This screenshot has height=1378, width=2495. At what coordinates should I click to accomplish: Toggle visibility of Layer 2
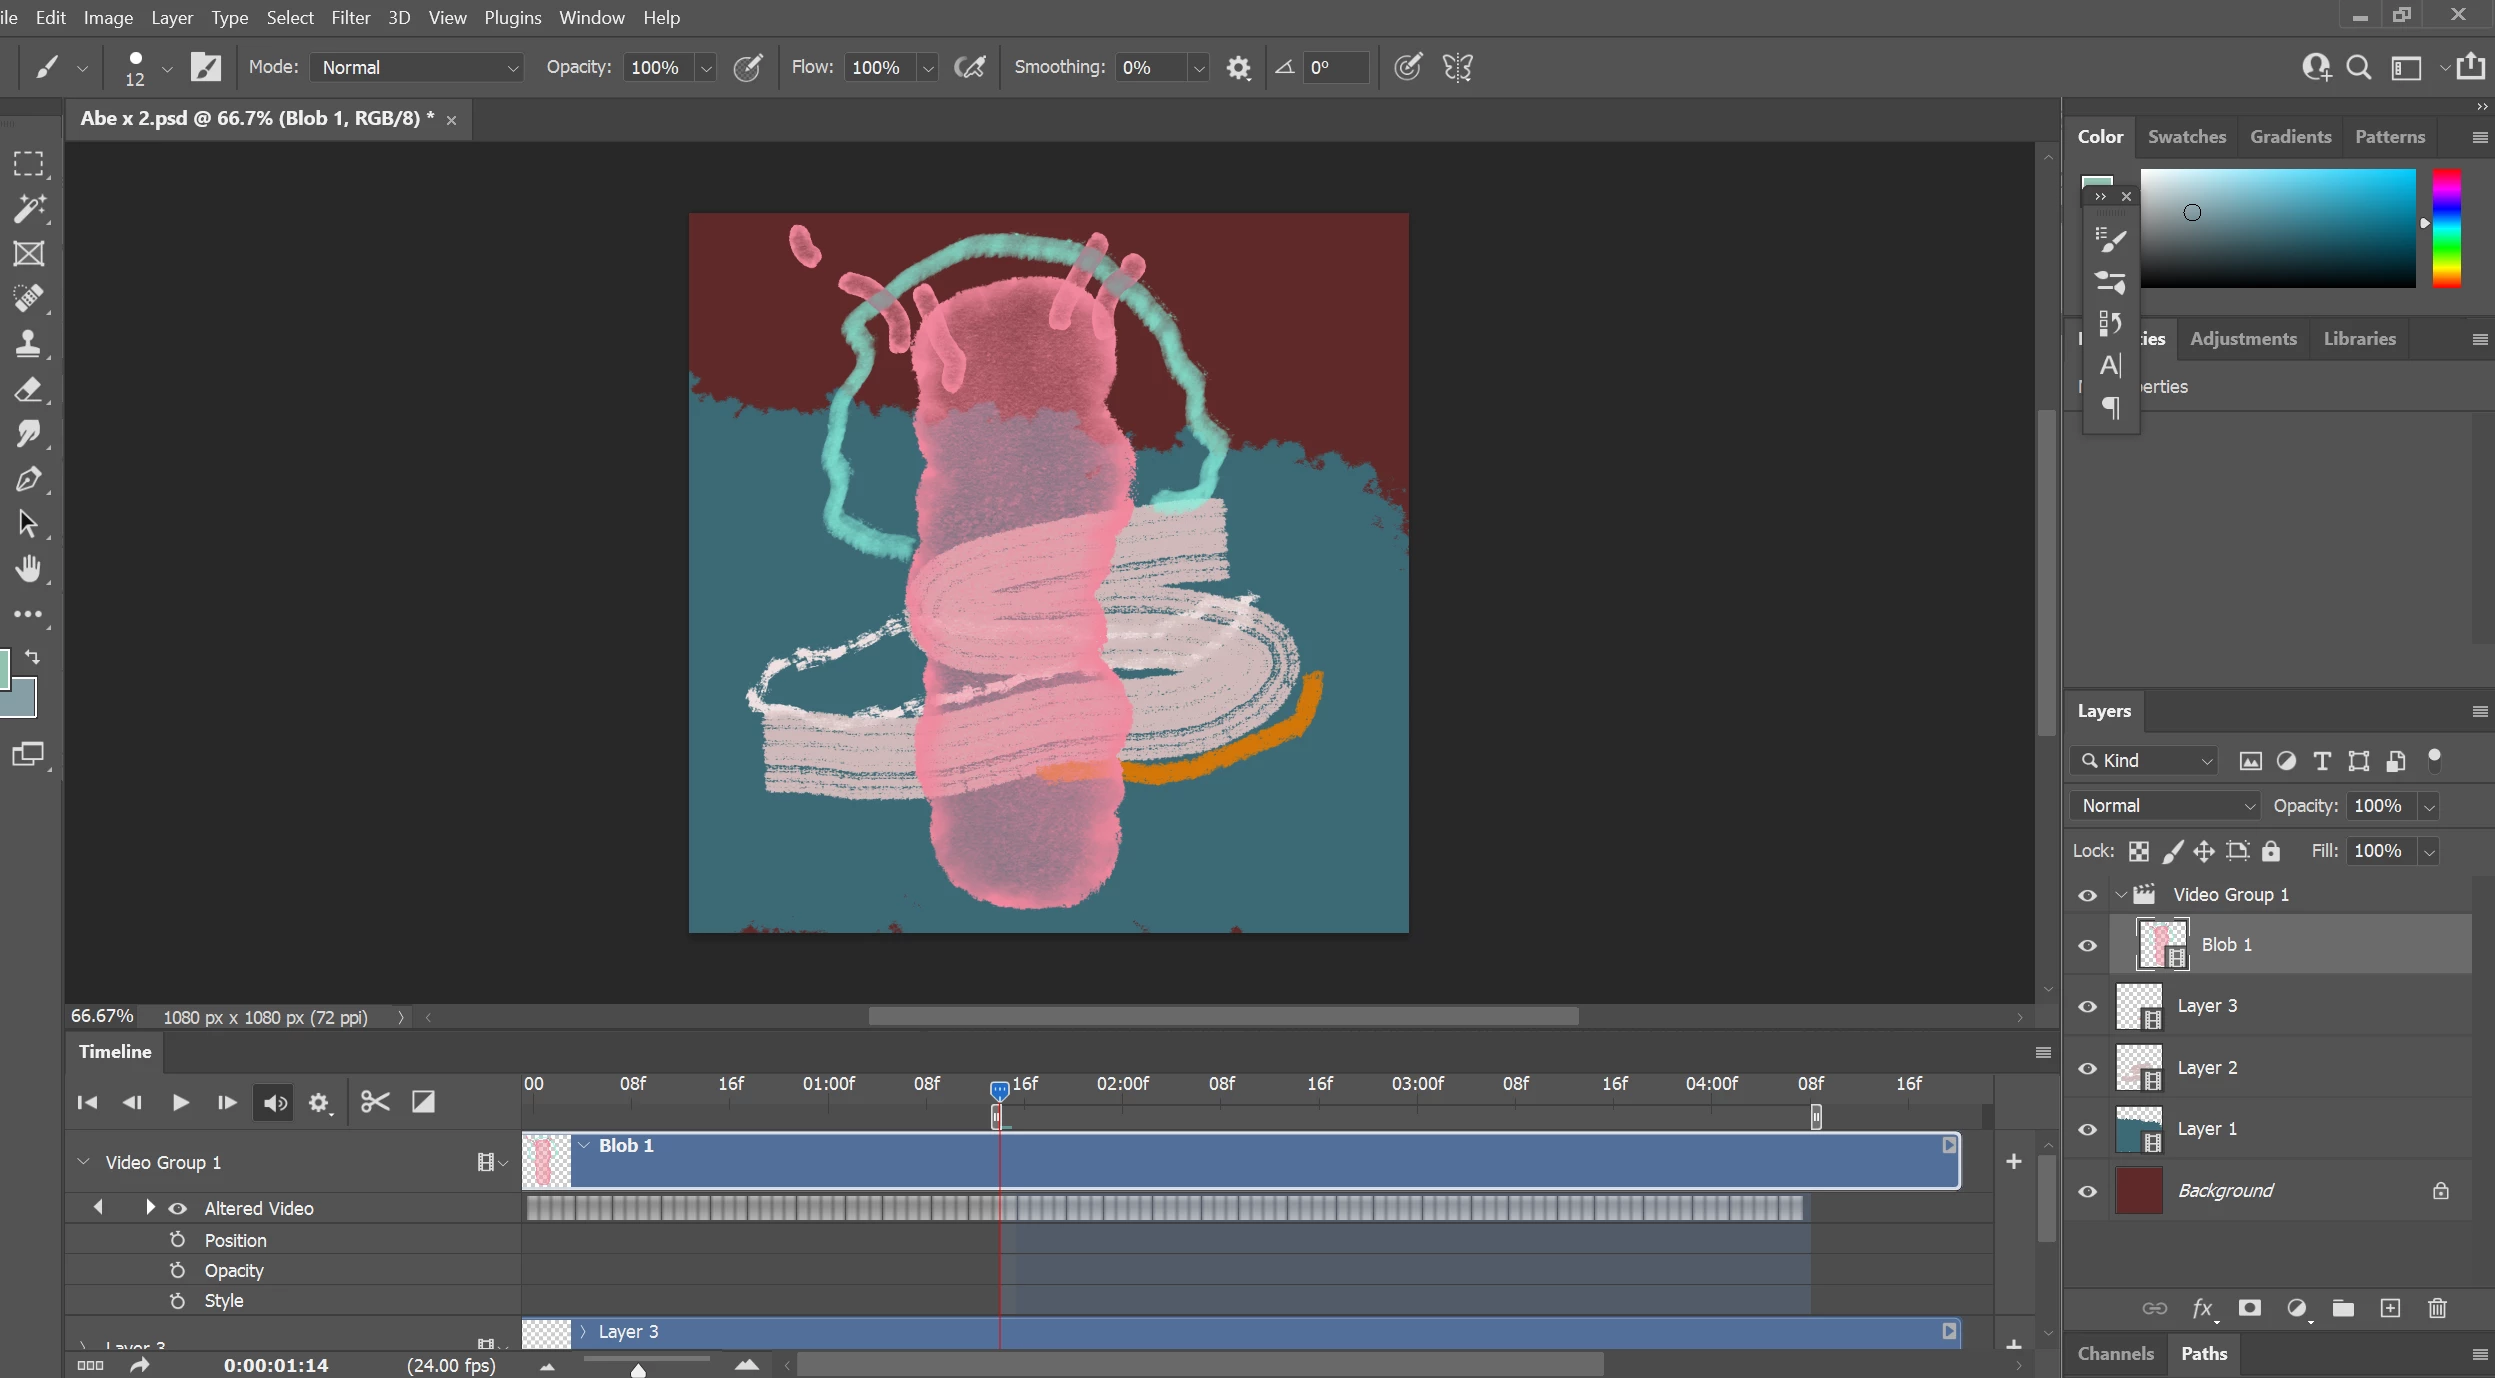tap(2087, 1068)
